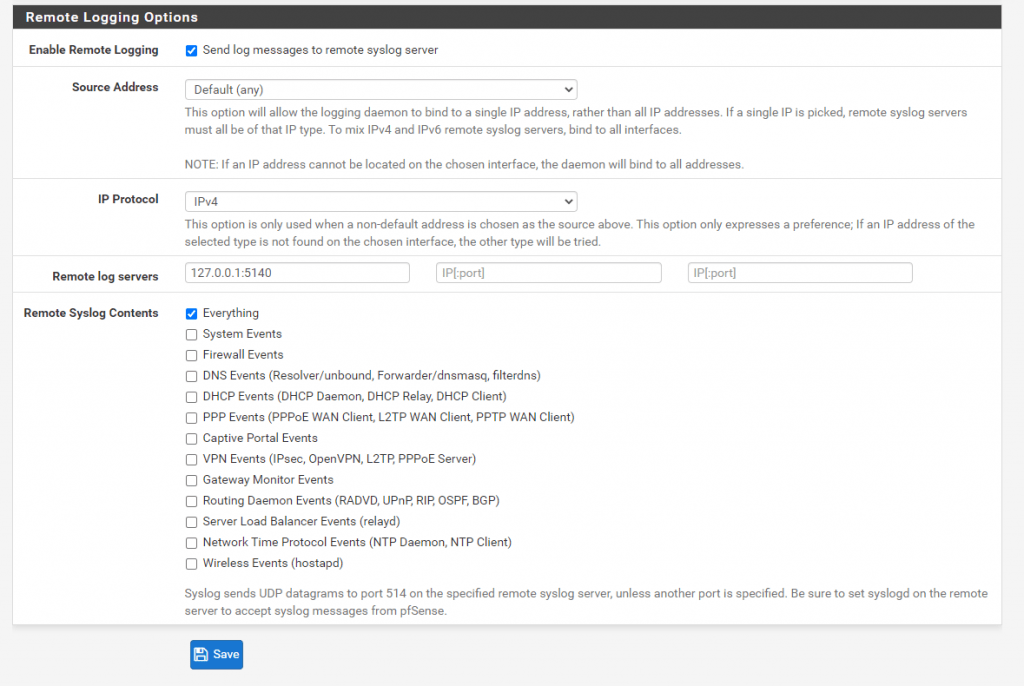This screenshot has width=1024, height=686.
Task: Expand the IP Protocol dropdown
Action: point(381,201)
